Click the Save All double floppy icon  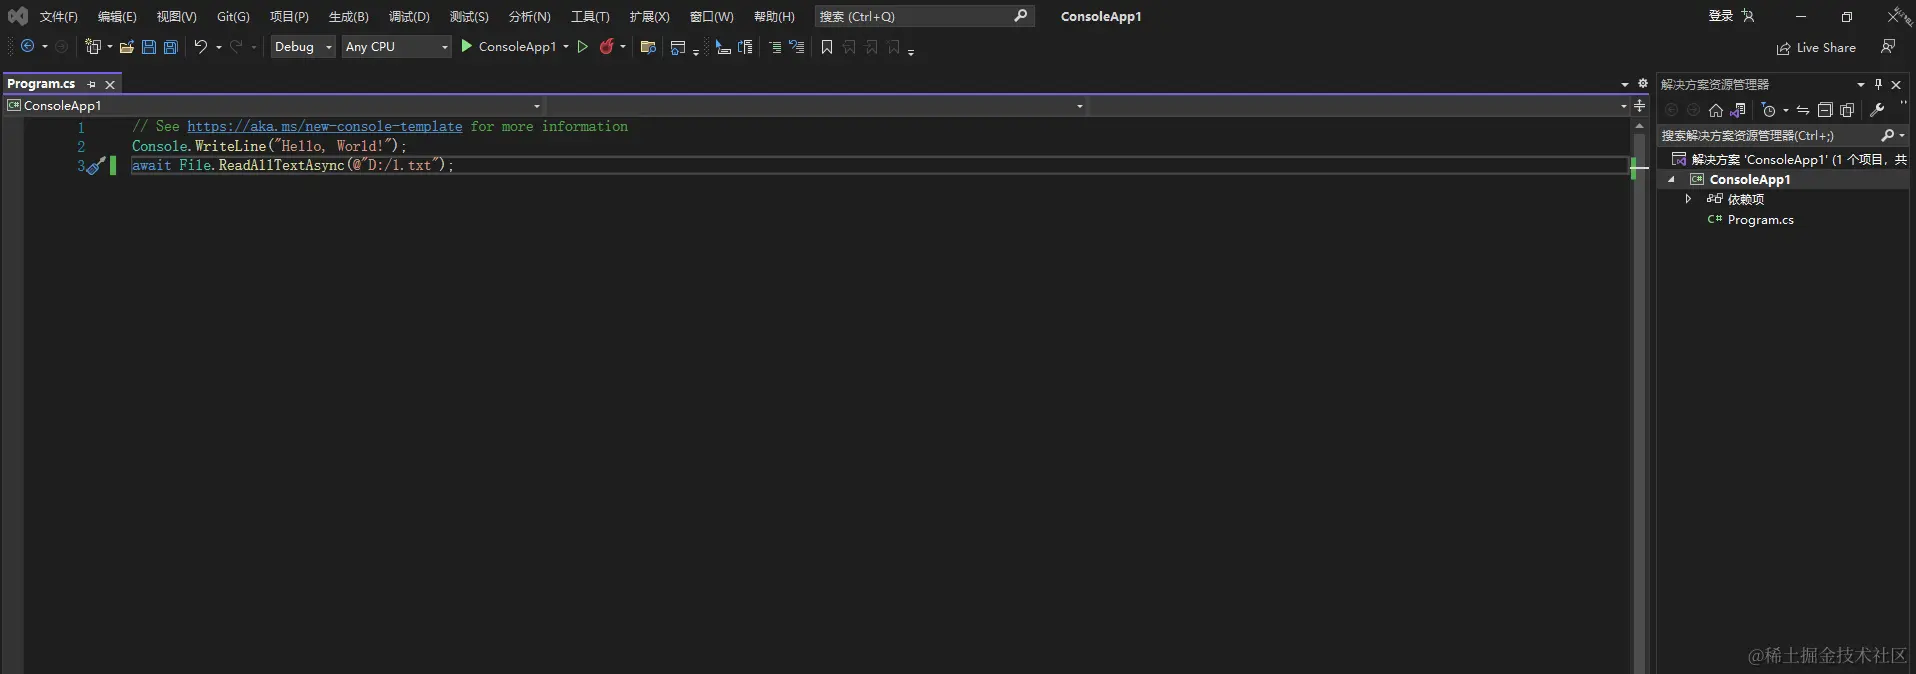click(171, 47)
